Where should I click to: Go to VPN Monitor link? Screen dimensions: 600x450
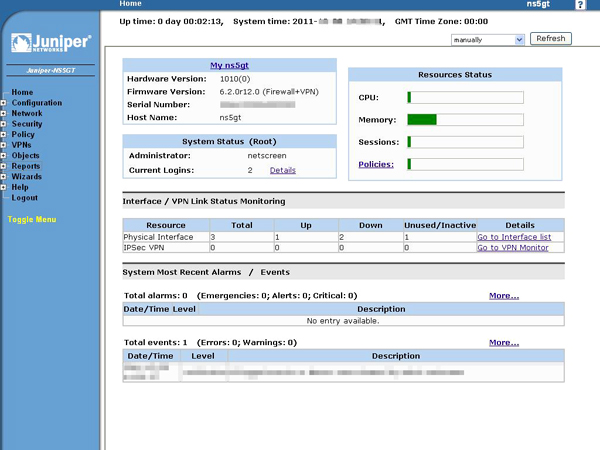pyautogui.click(x=513, y=248)
